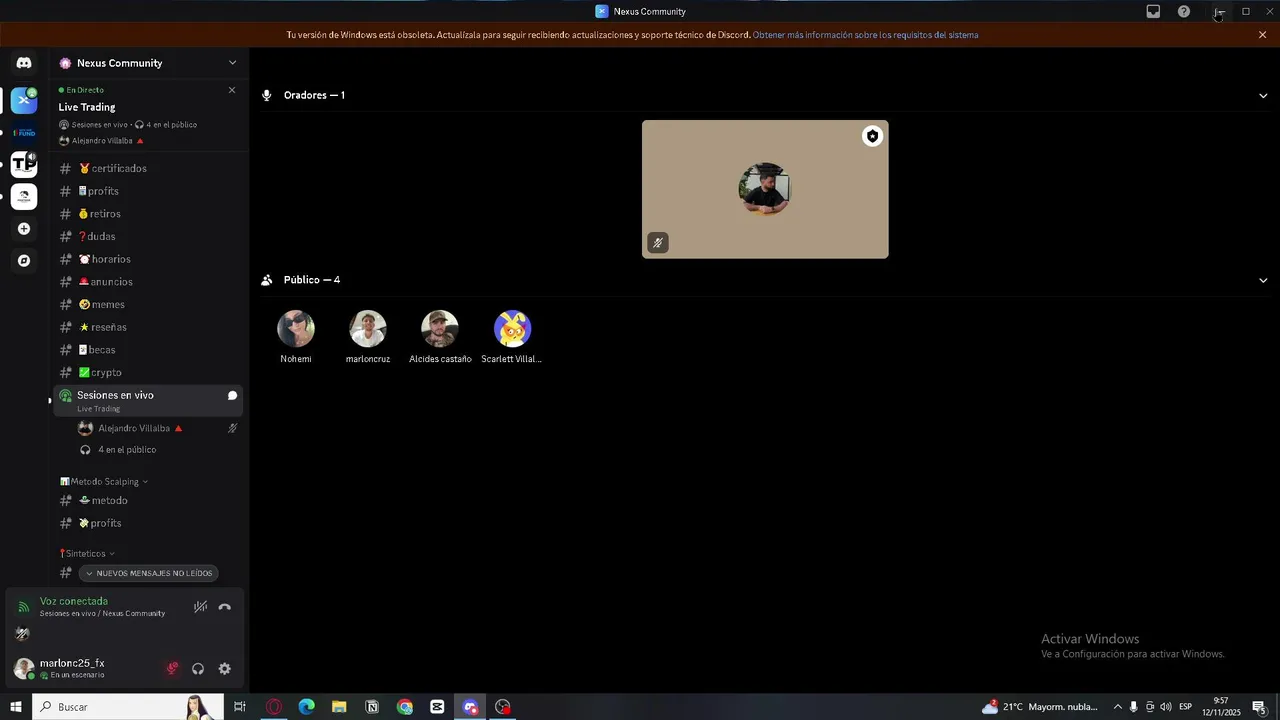Collapse the Sinteticos category

87,554
